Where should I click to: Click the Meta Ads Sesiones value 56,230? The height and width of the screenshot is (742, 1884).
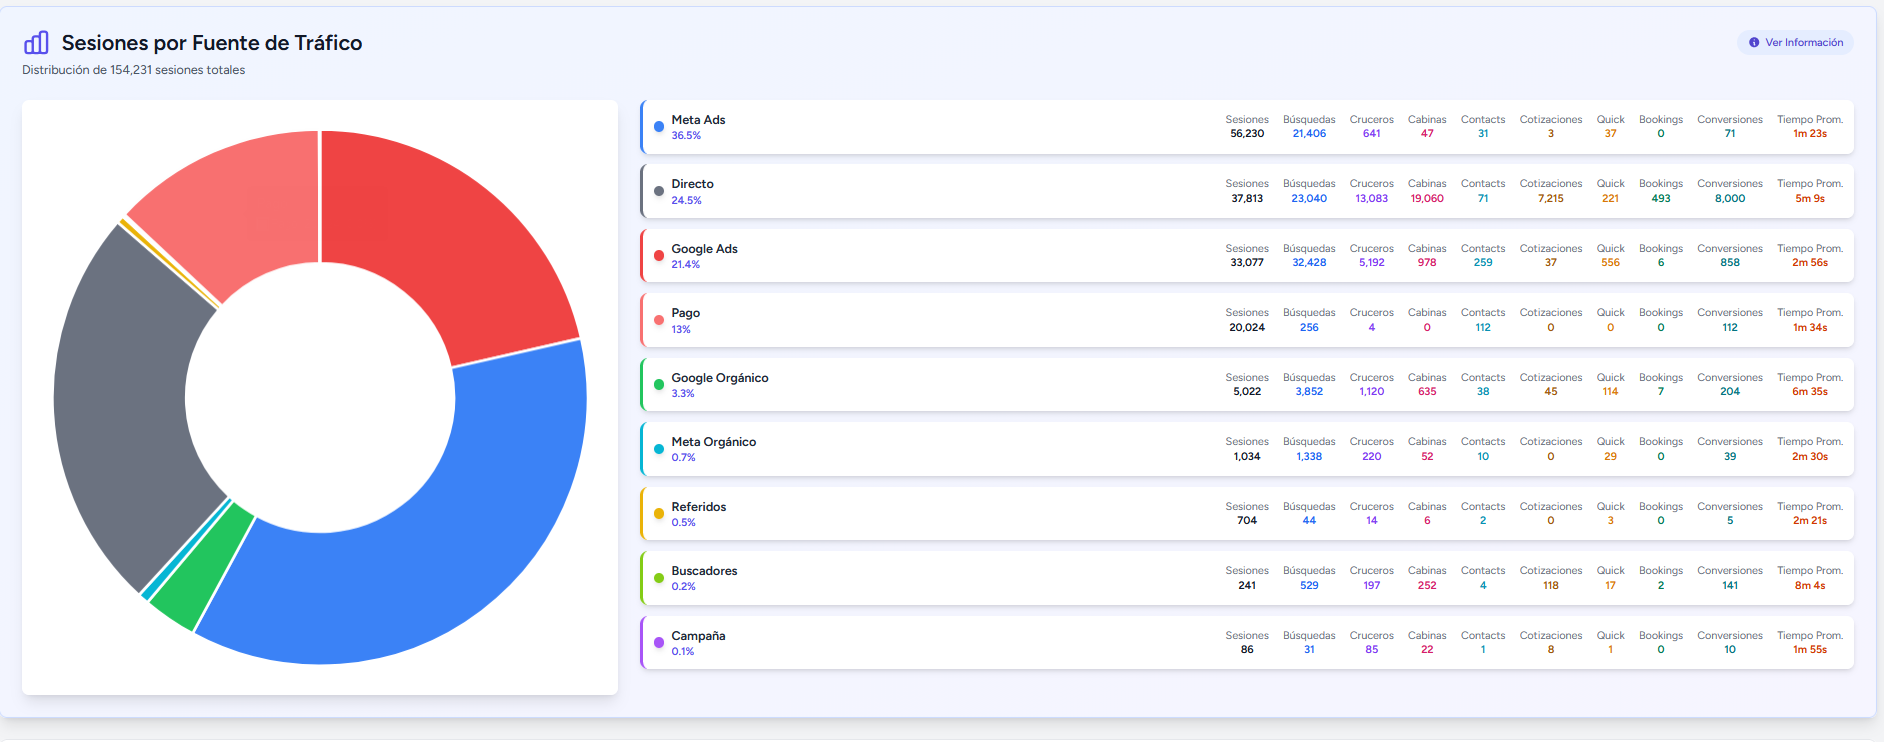point(1246,134)
